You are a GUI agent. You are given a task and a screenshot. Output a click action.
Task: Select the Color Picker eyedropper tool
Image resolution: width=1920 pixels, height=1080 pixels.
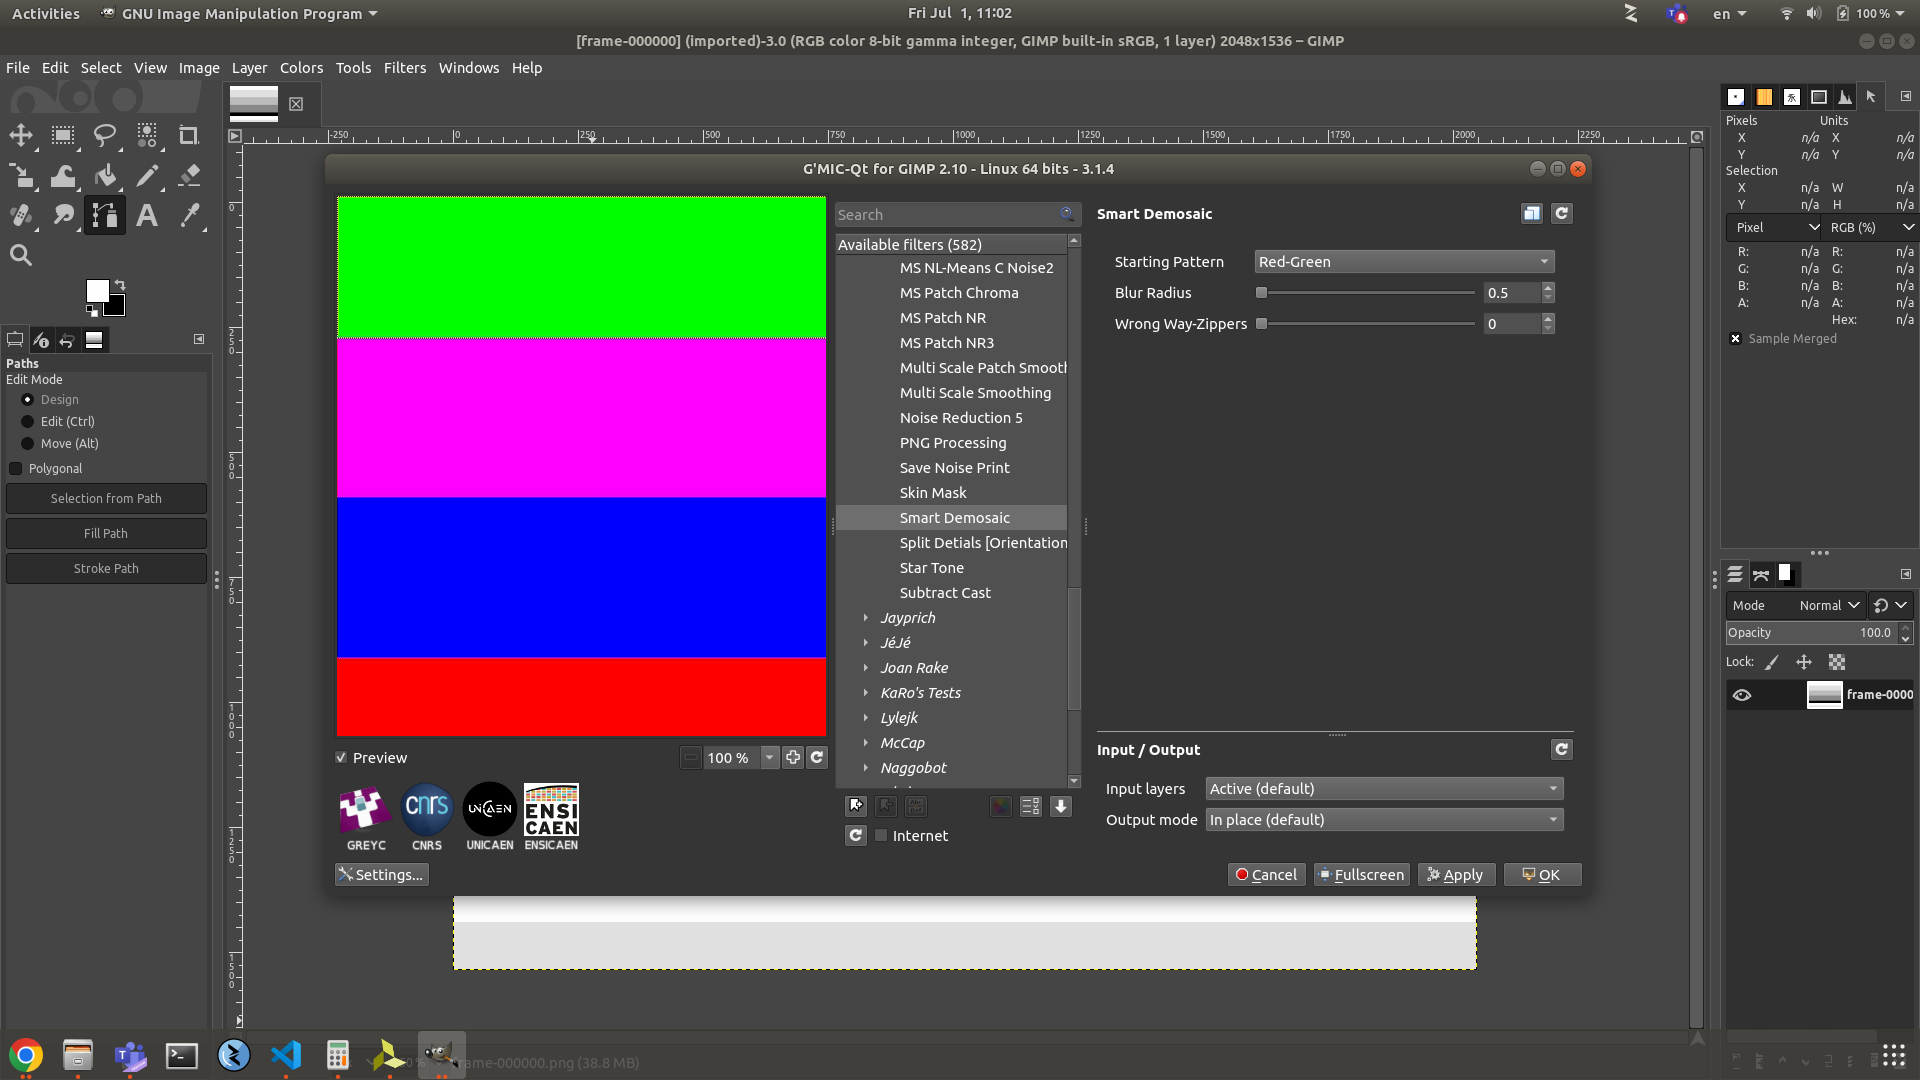[x=189, y=216]
